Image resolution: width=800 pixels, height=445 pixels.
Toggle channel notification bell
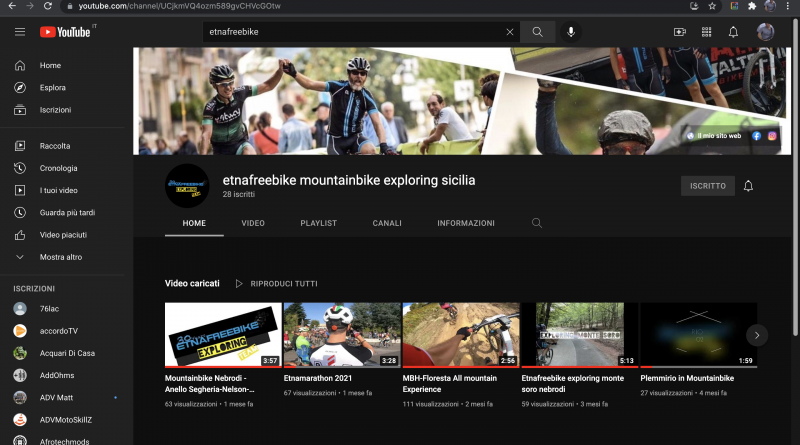(748, 186)
